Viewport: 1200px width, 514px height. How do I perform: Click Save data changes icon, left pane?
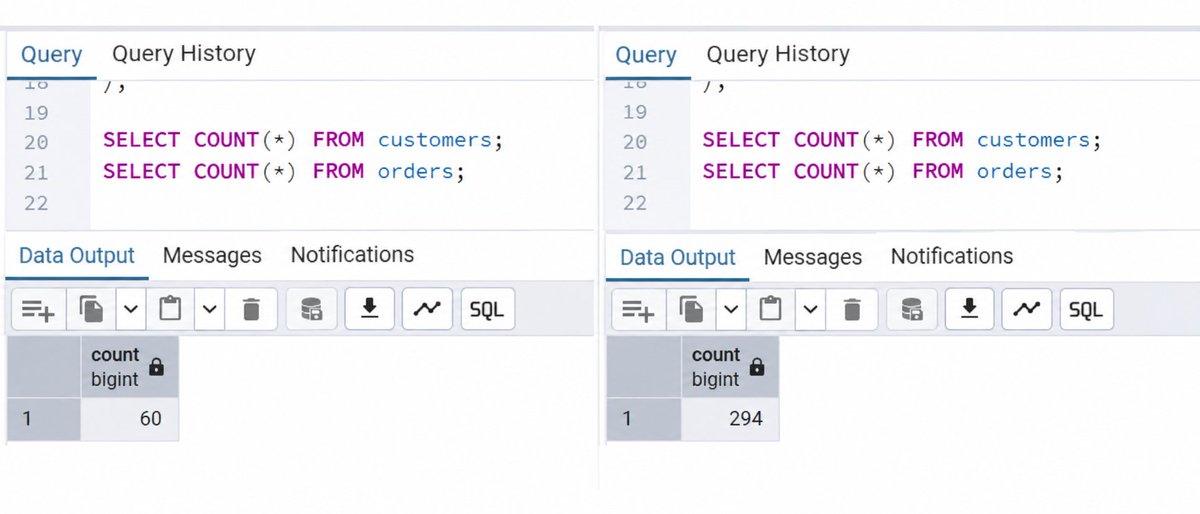(311, 310)
